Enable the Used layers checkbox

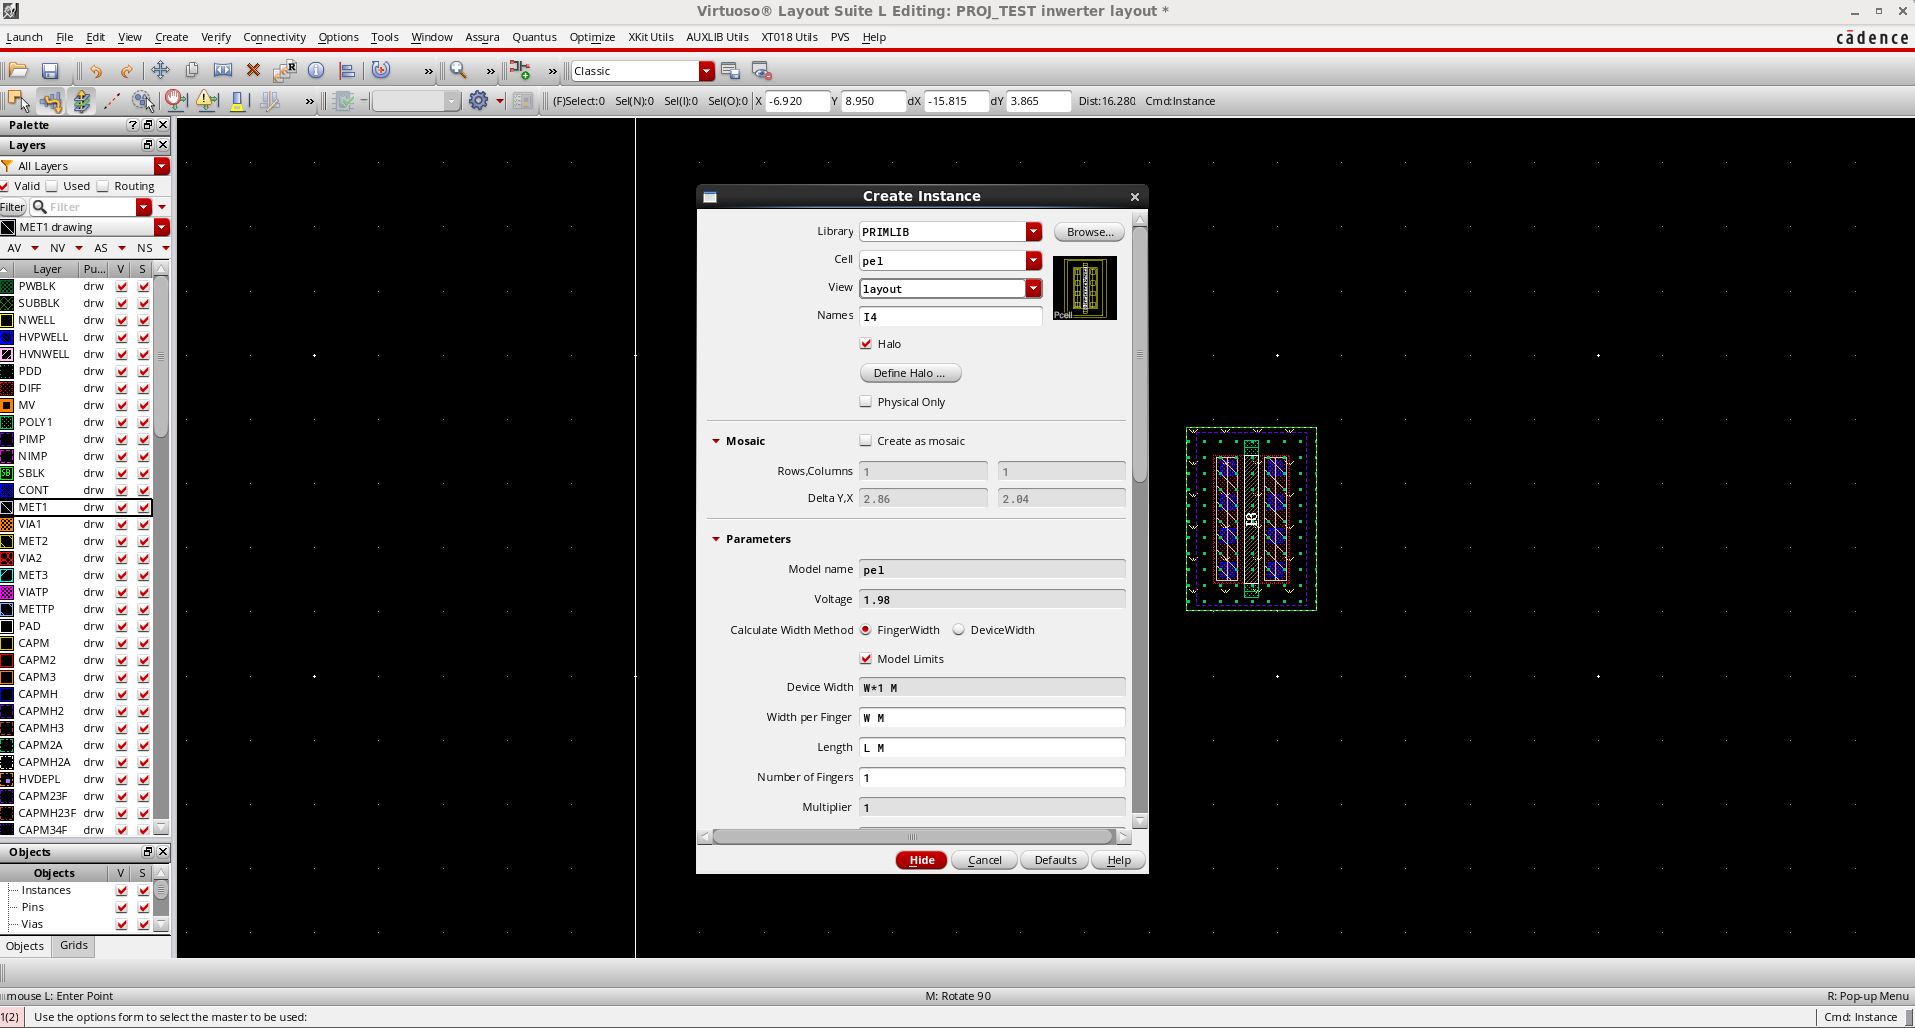(52, 186)
